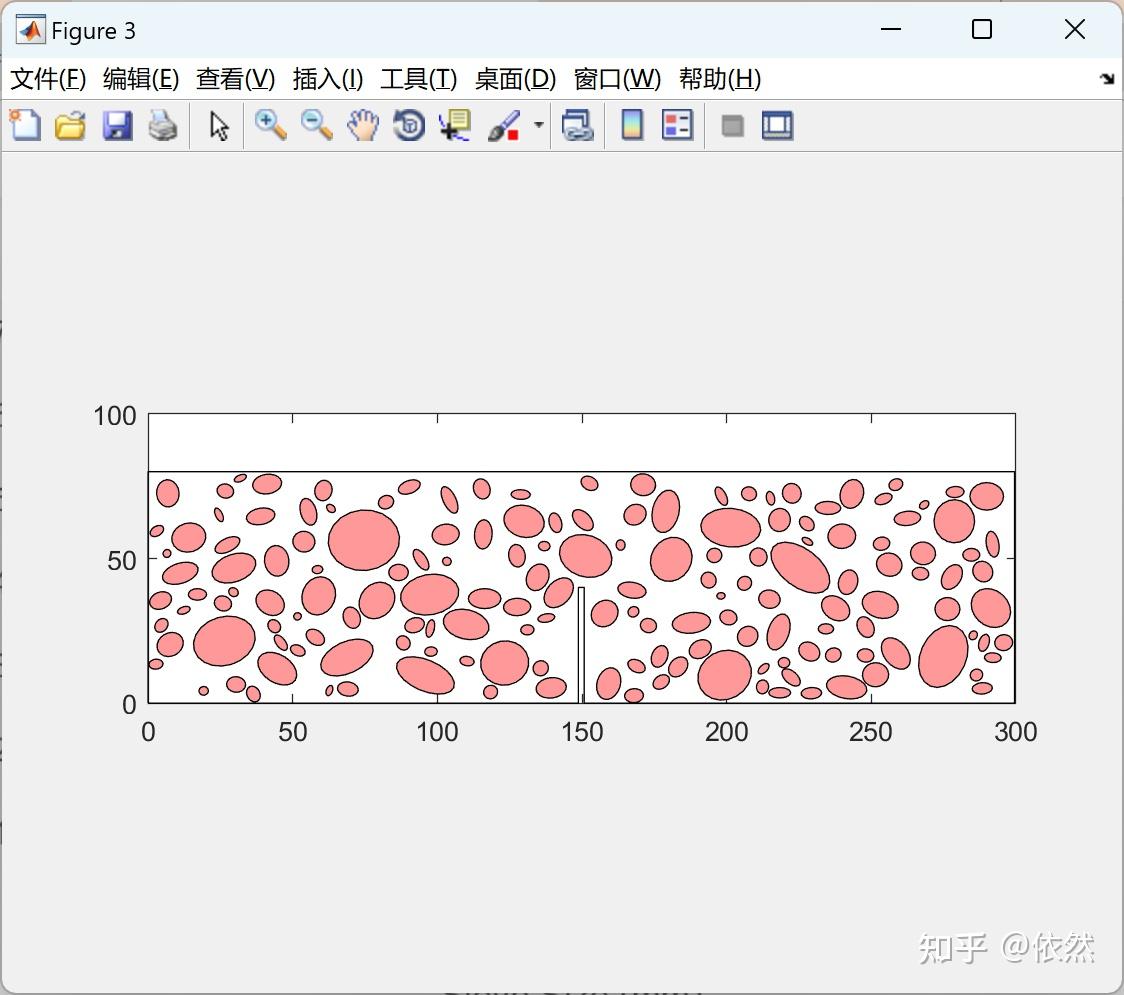Enable the Rotate 3D tool
The width and height of the screenshot is (1124, 995).
click(x=409, y=125)
